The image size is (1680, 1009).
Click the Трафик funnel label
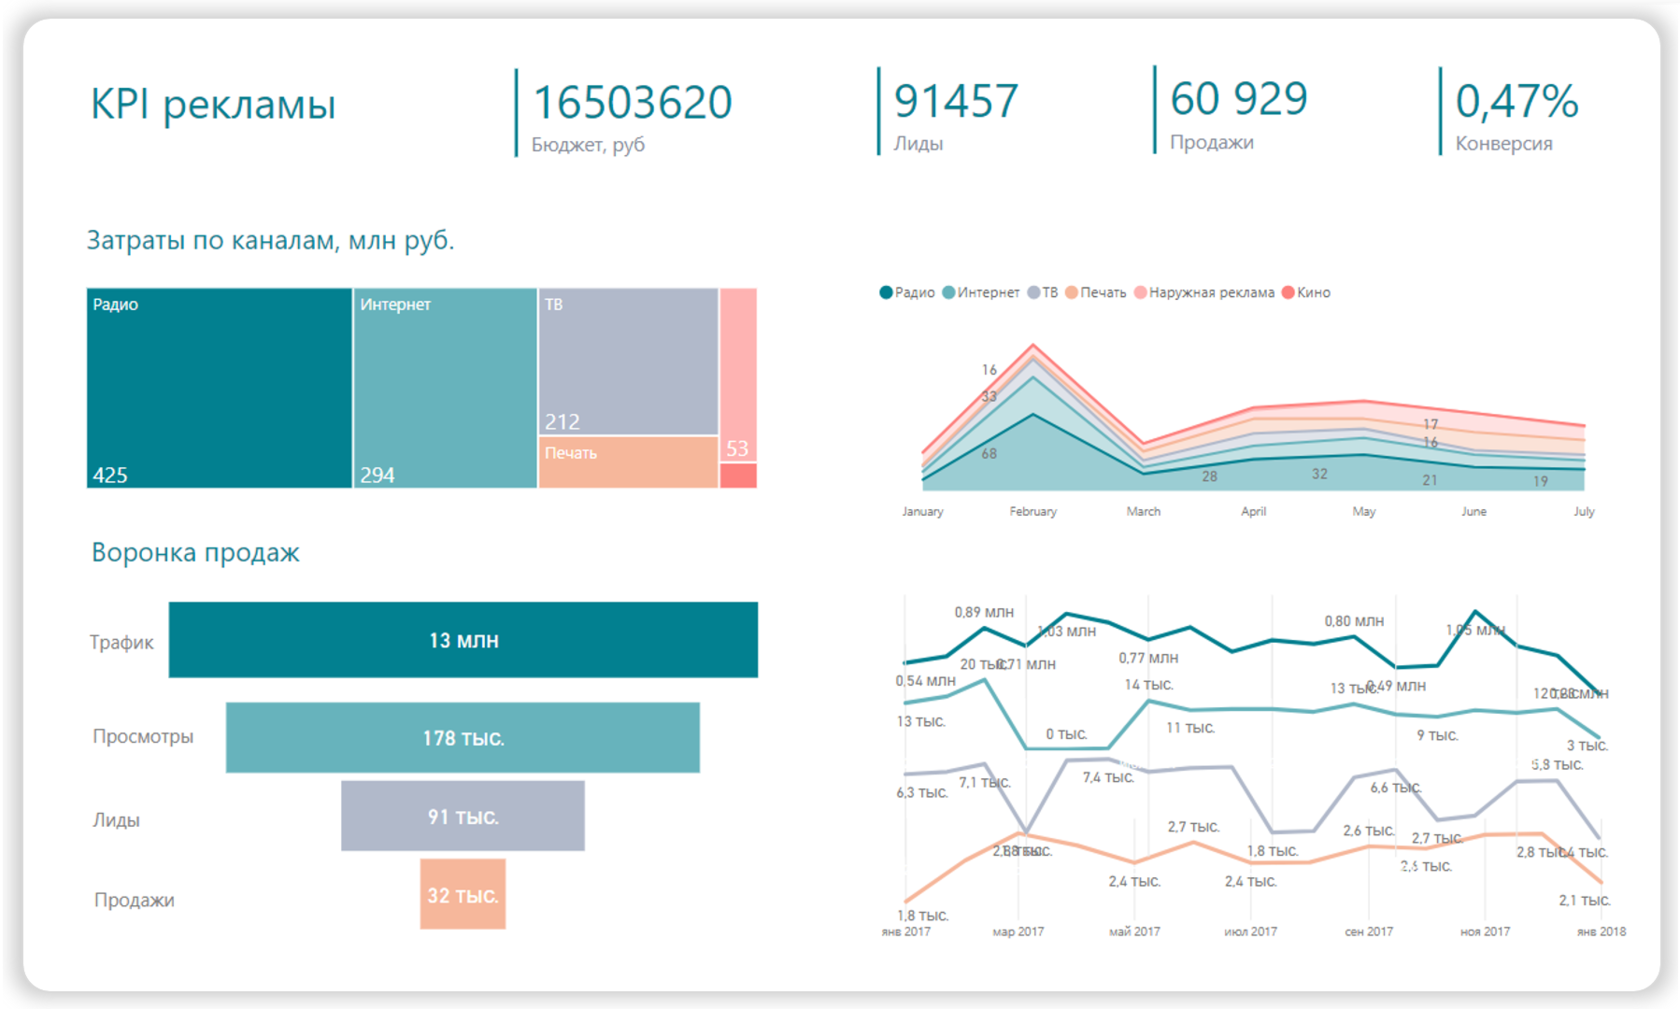(x=121, y=642)
